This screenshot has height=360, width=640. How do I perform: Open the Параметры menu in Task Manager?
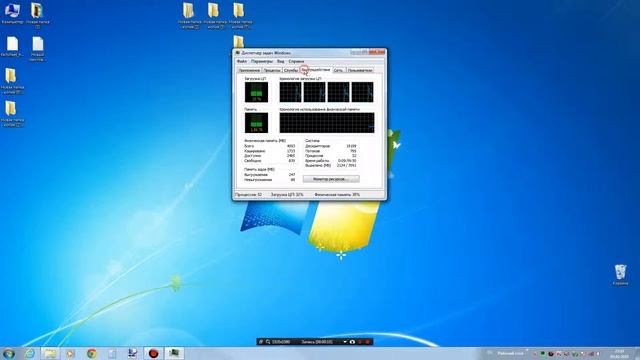pos(262,61)
